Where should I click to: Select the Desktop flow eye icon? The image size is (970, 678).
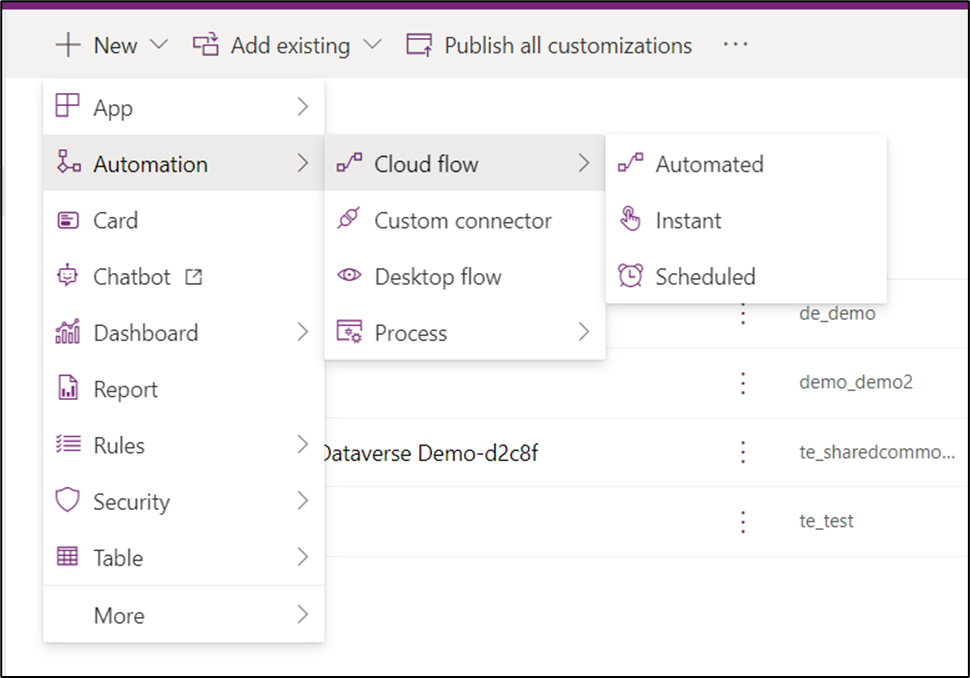(346, 277)
